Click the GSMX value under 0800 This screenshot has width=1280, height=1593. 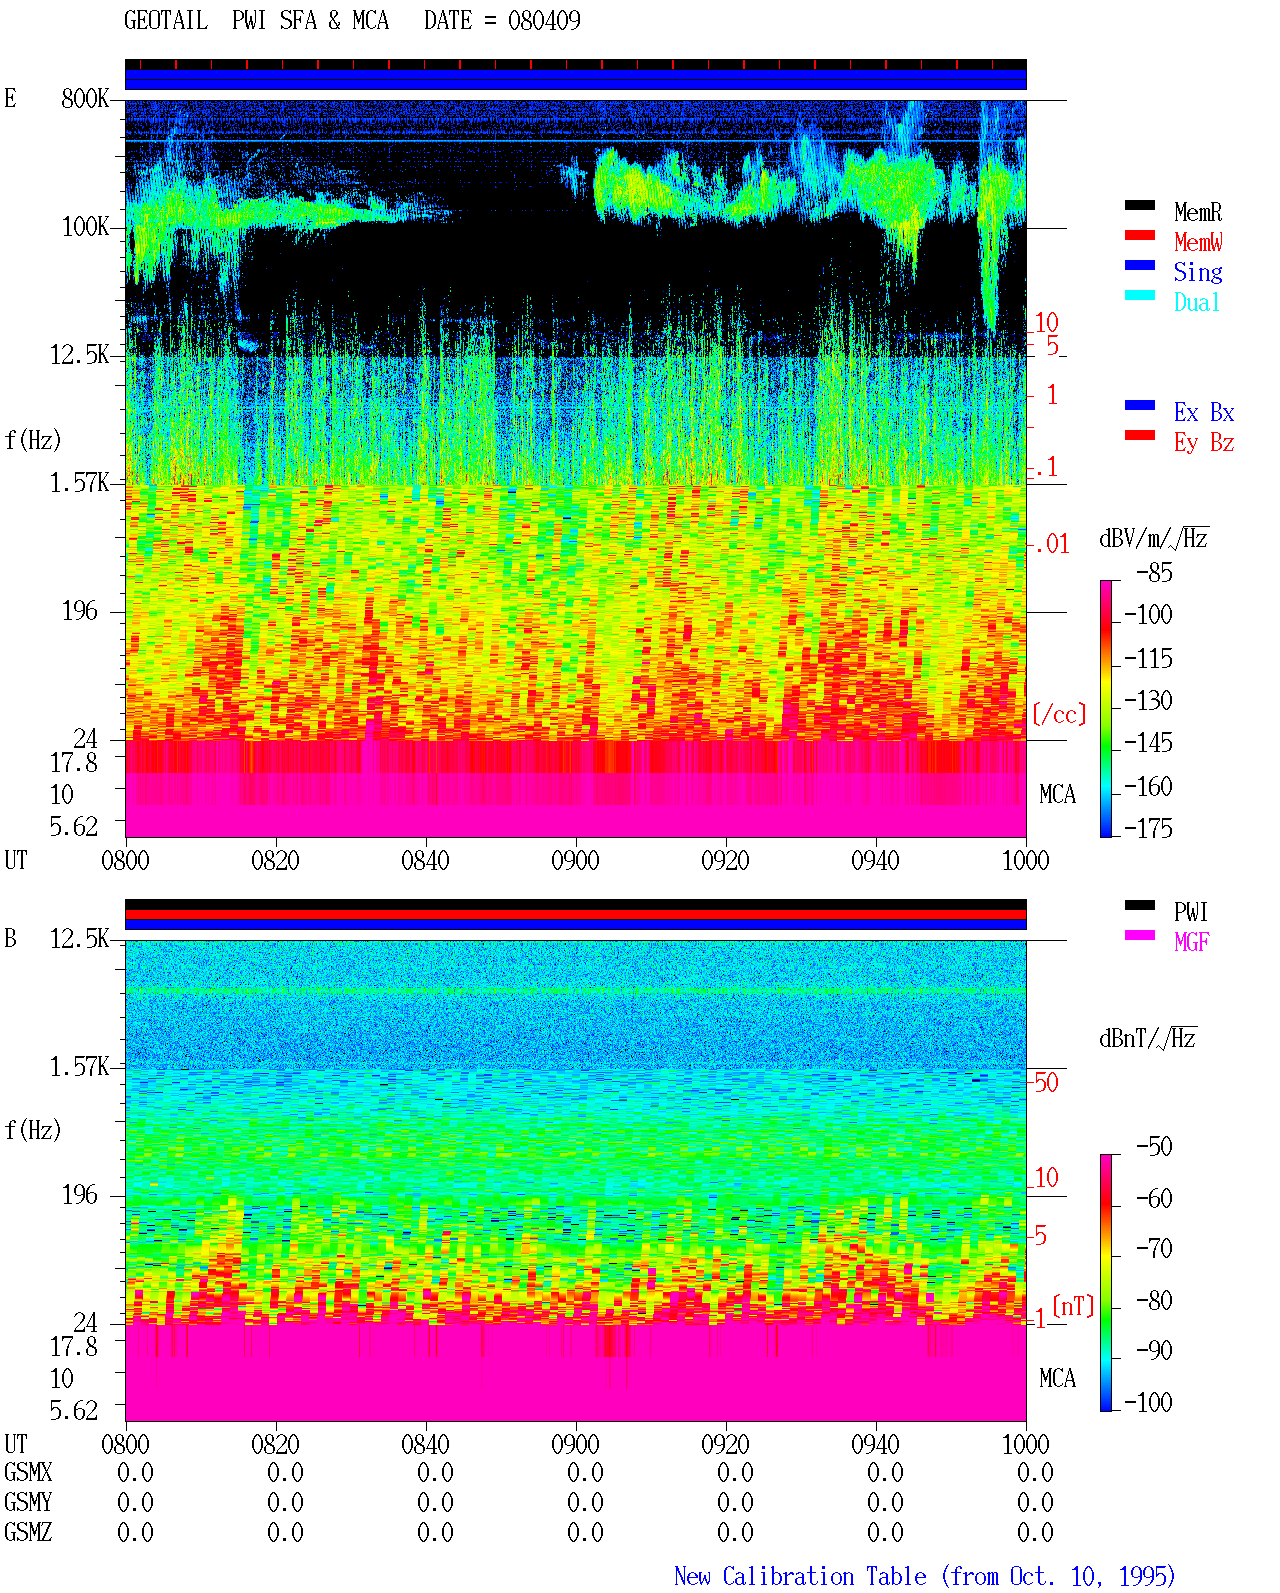[x=135, y=1472]
